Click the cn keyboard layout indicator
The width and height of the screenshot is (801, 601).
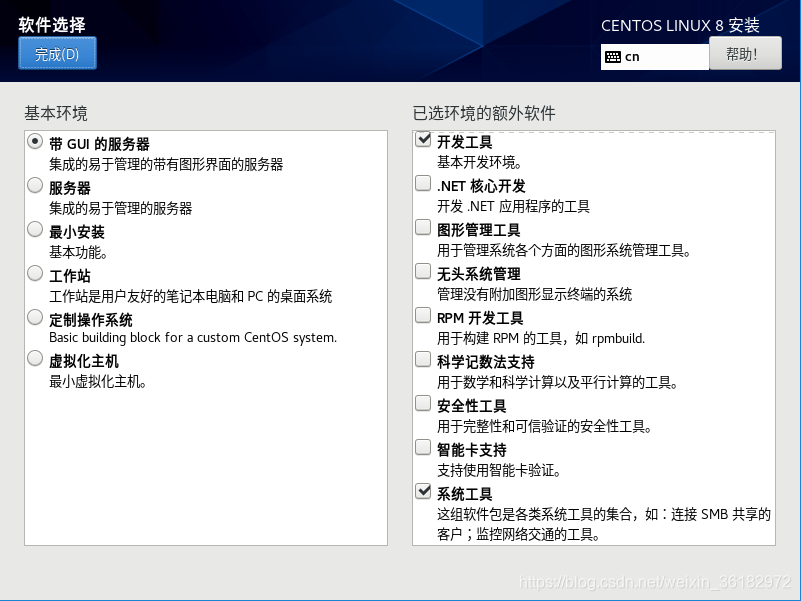[x=655, y=57]
